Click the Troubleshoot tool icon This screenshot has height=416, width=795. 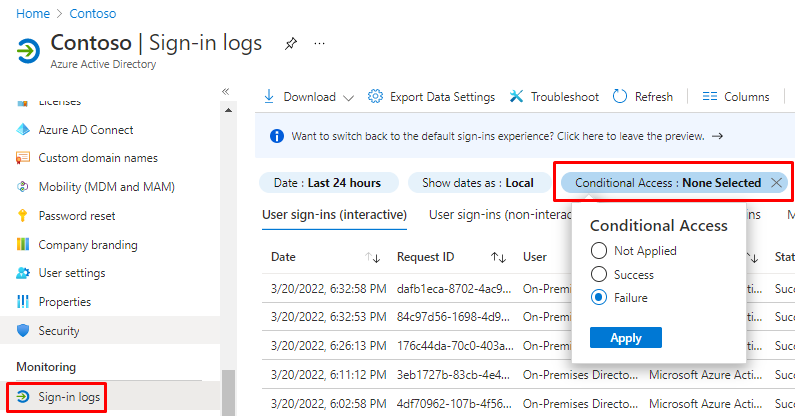point(517,97)
